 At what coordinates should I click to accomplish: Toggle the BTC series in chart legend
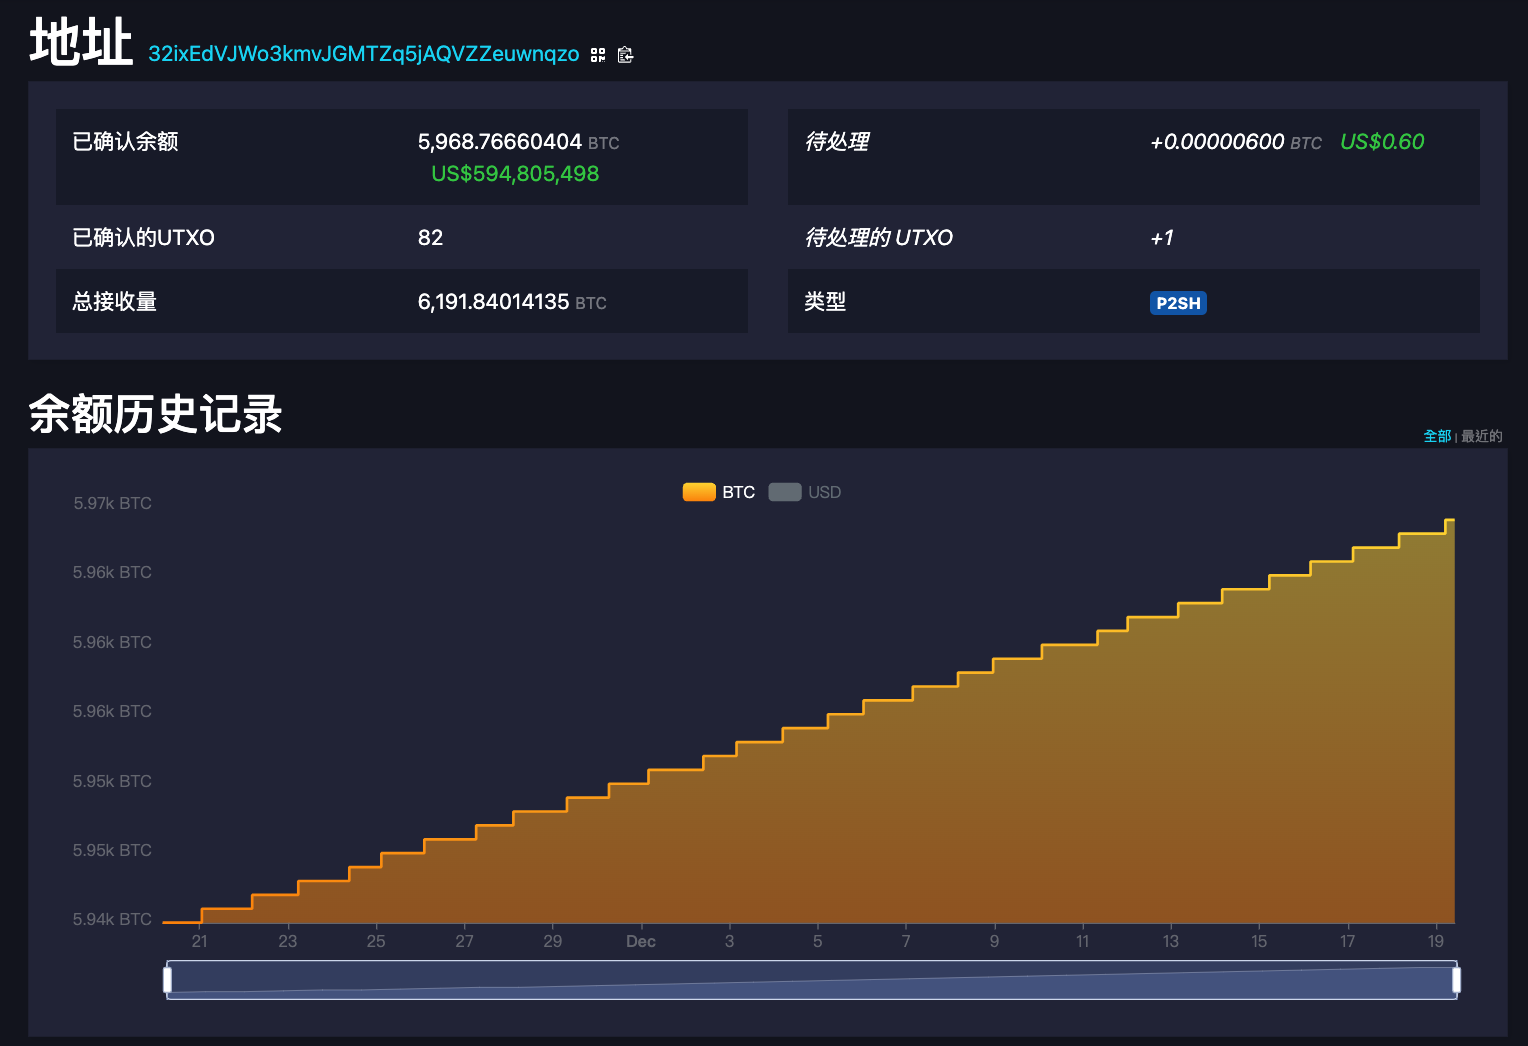(x=719, y=492)
